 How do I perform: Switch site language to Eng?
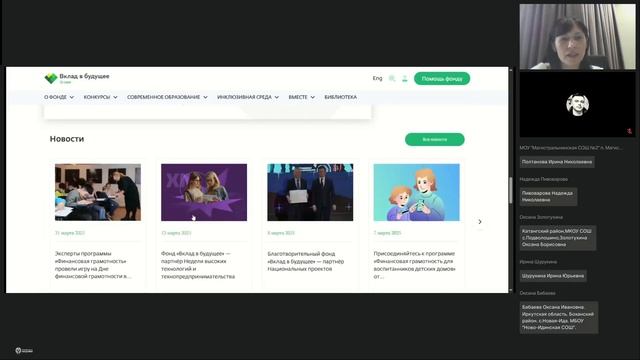[x=377, y=78]
